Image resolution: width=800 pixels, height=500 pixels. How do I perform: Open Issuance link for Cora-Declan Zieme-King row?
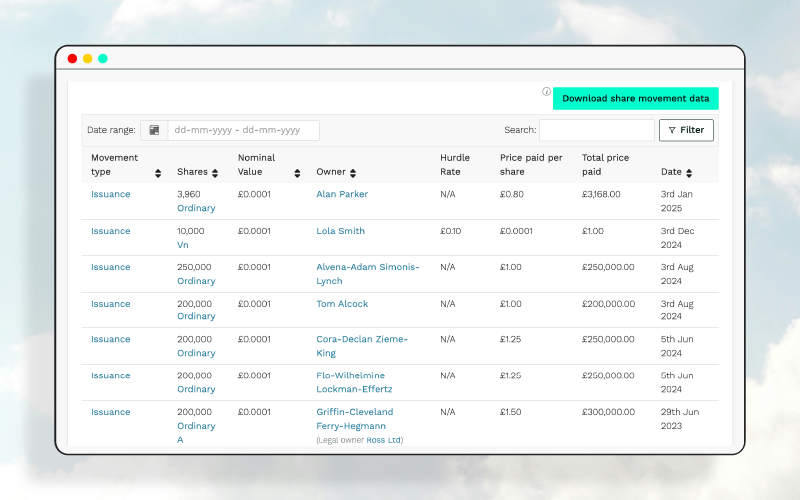[x=111, y=339]
